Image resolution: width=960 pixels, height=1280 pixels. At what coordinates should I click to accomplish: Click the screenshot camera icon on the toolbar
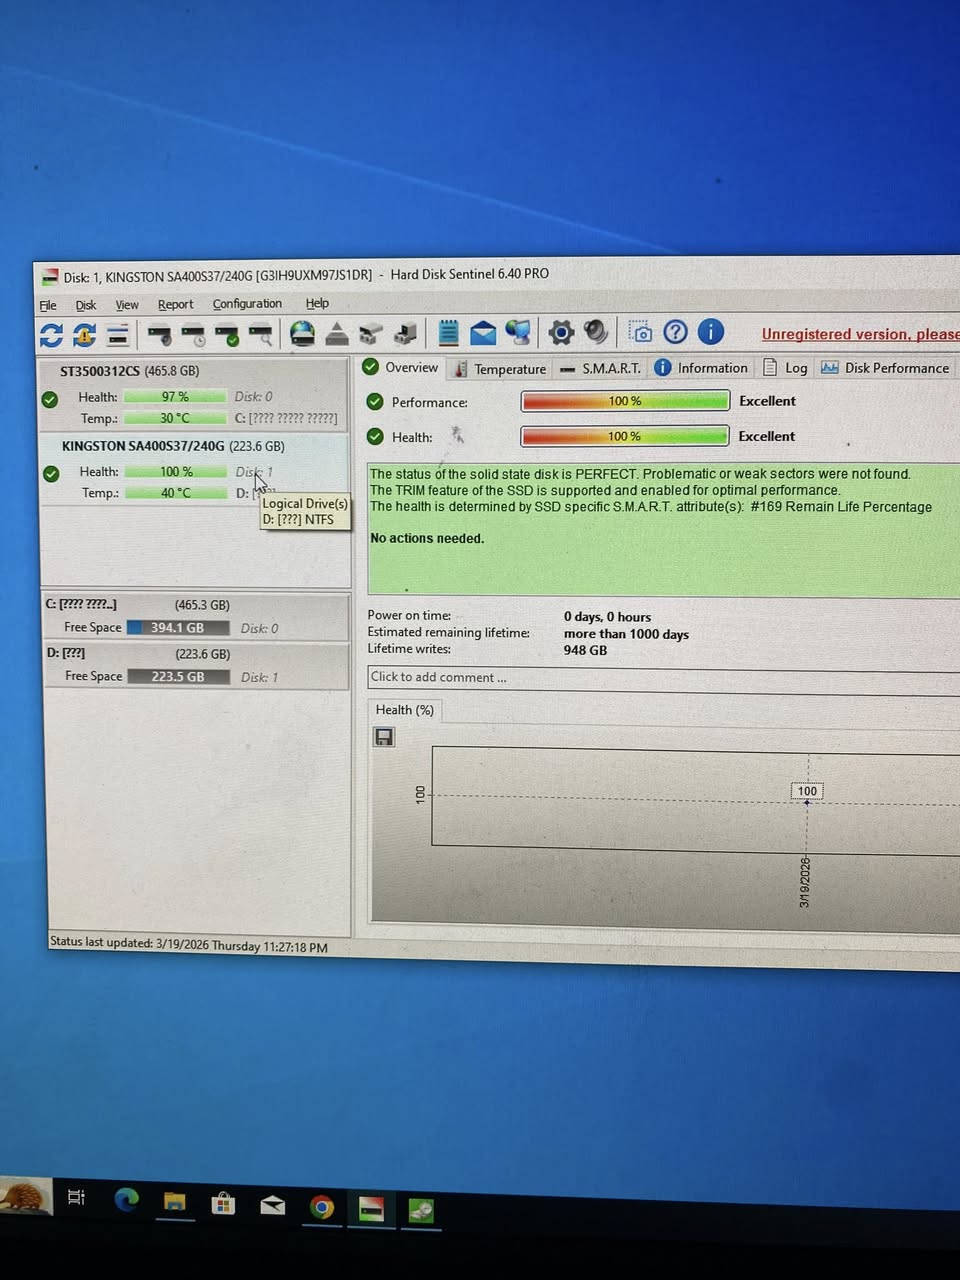(641, 332)
